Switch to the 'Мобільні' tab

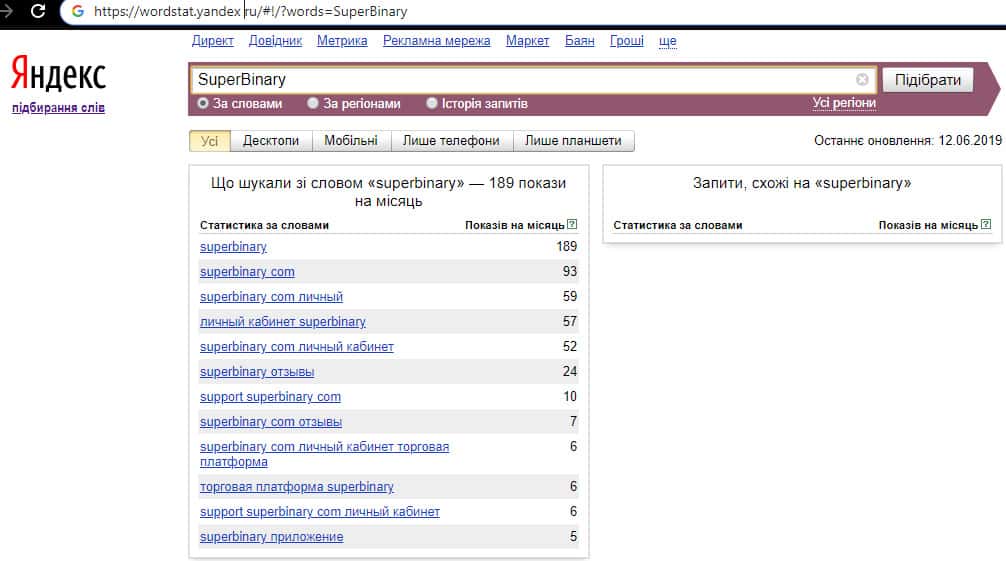click(351, 141)
